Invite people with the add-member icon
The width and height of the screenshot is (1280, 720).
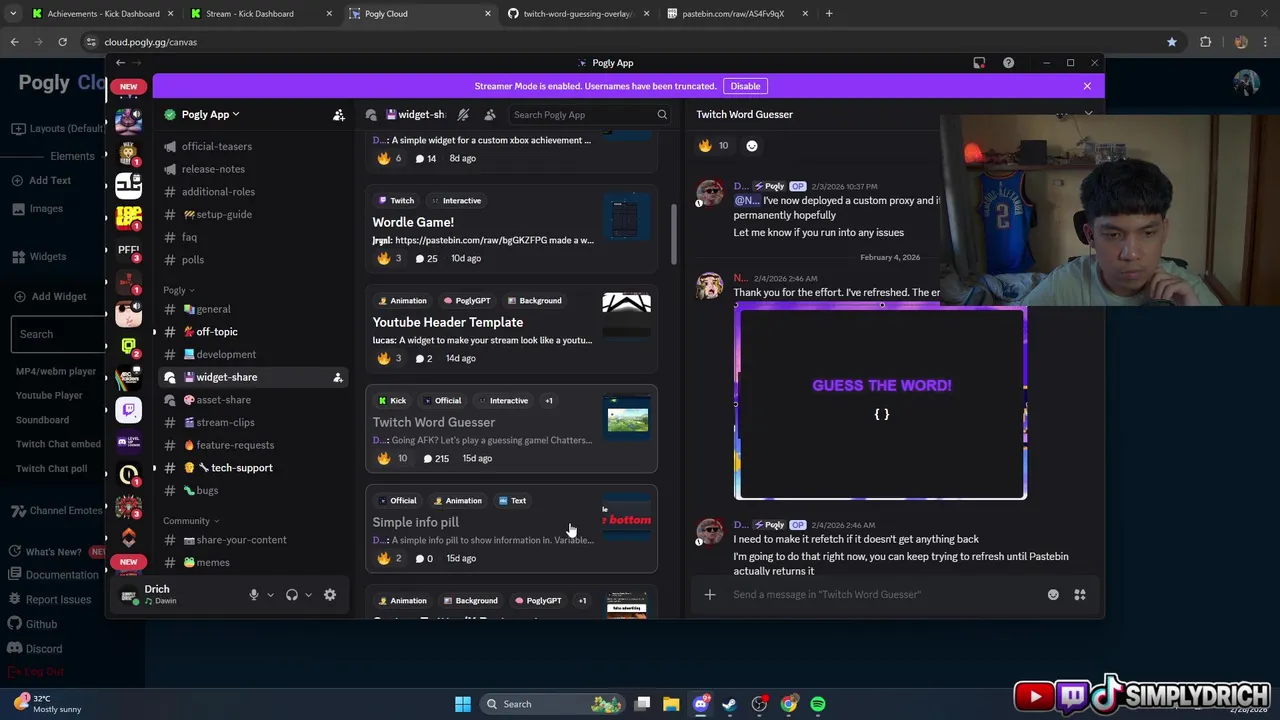[339, 115]
